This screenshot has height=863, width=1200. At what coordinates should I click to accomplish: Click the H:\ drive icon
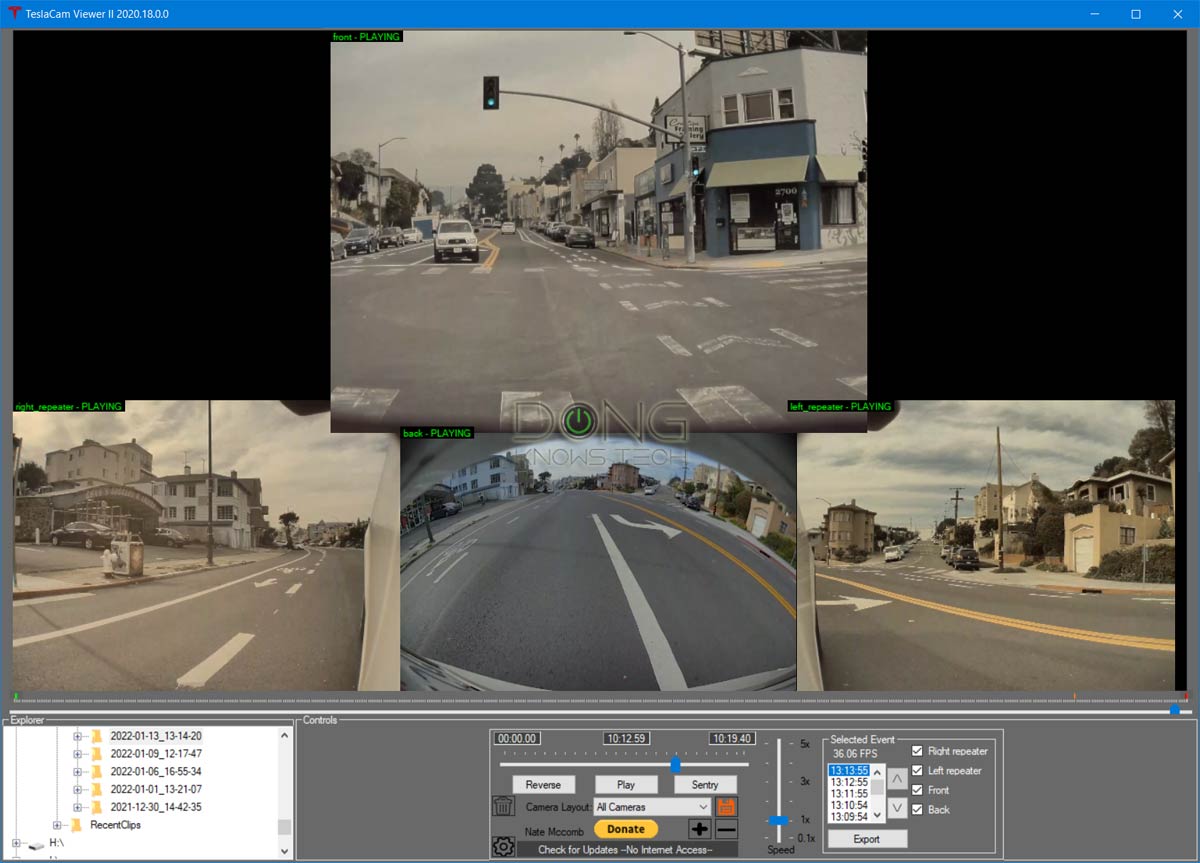click(36, 844)
